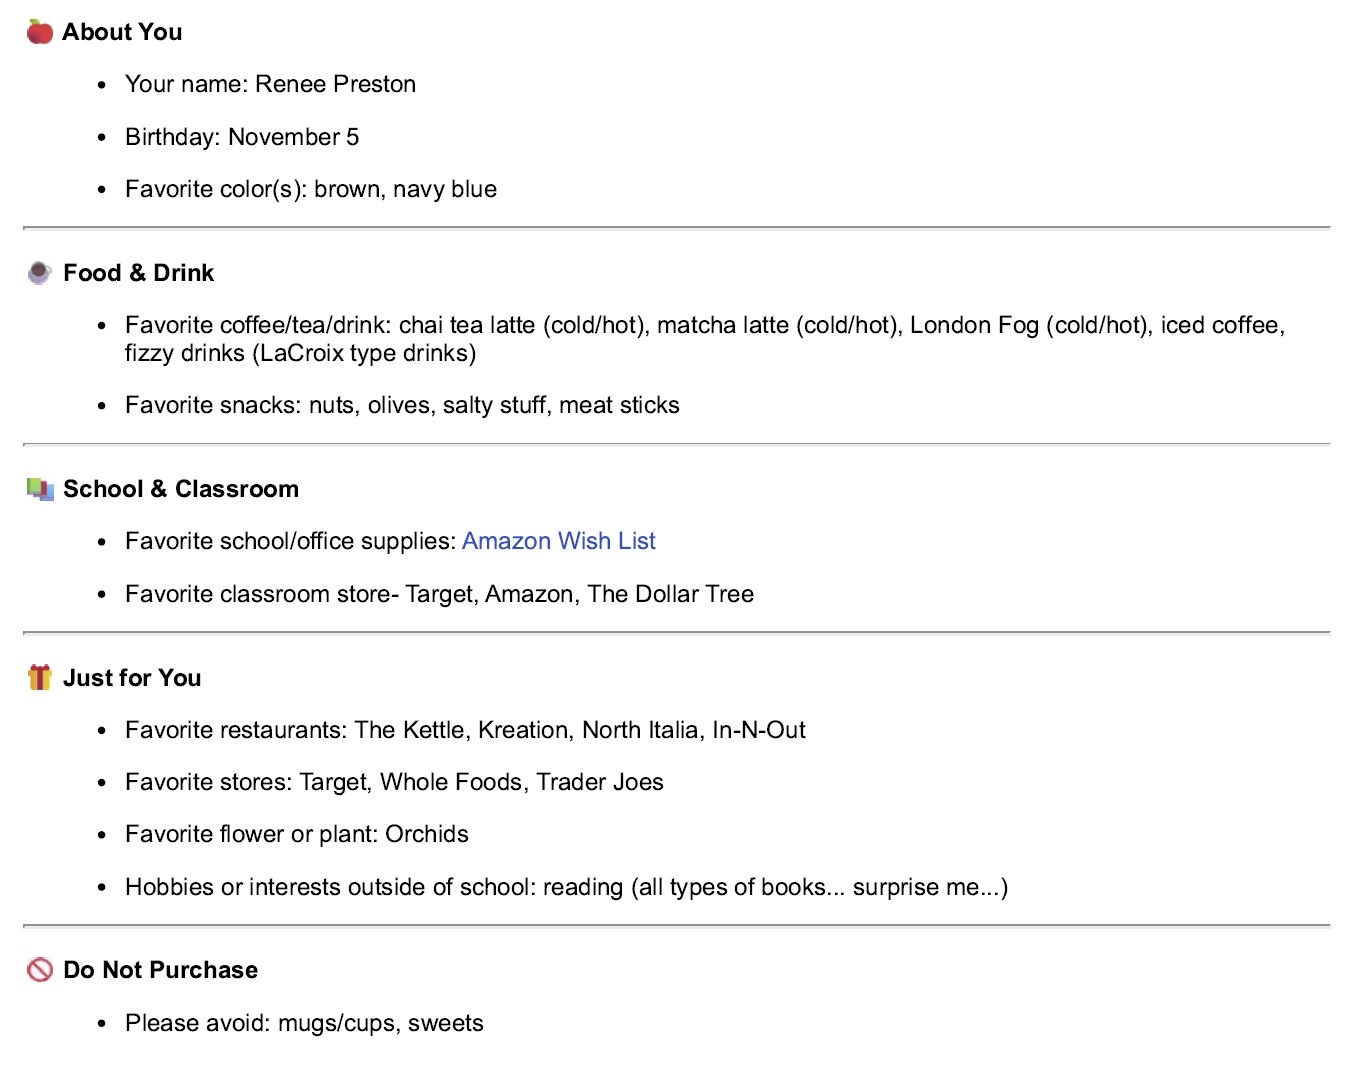The height and width of the screenshot is (1070, 1355).
Task: Click the Favorite snacks line
Action: 402,405
